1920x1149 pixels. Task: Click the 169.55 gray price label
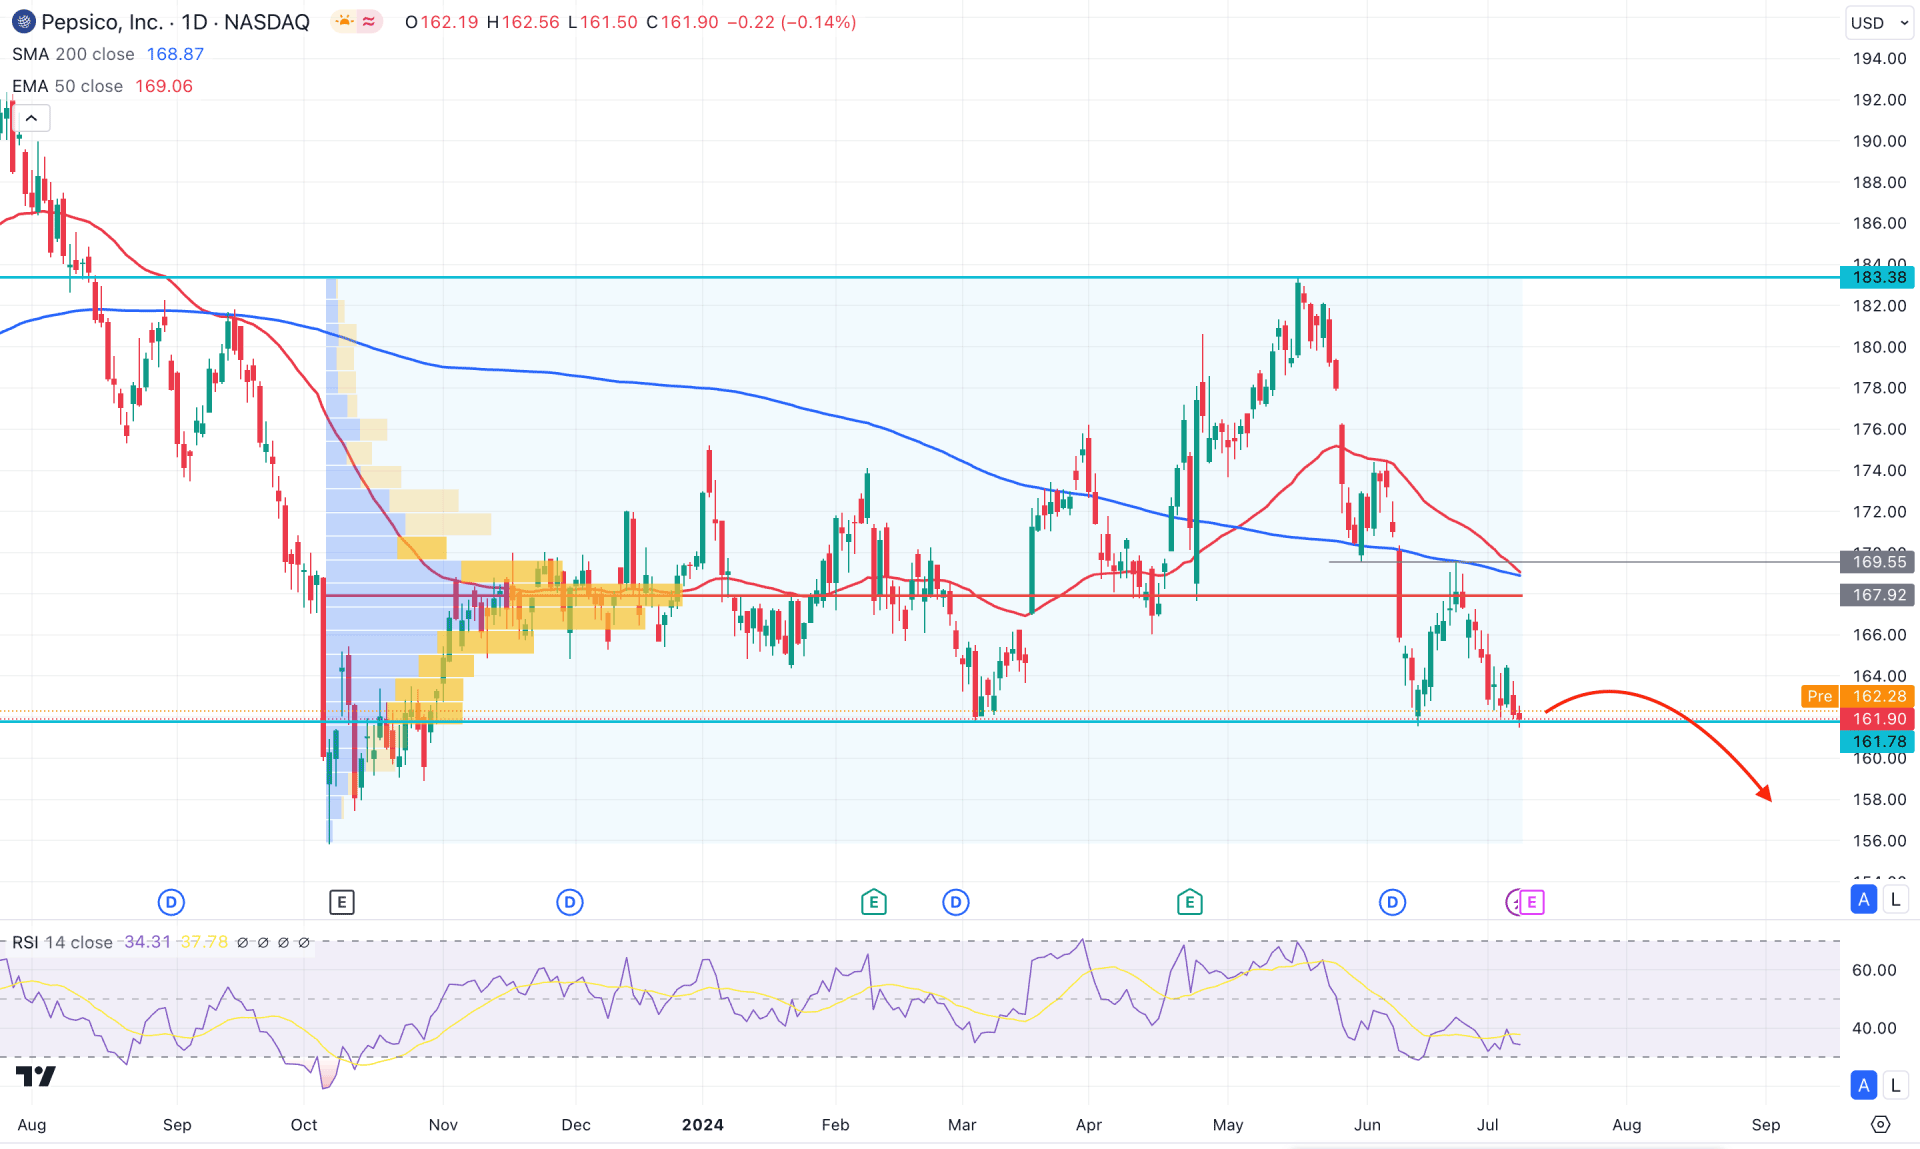[1879, 562]
